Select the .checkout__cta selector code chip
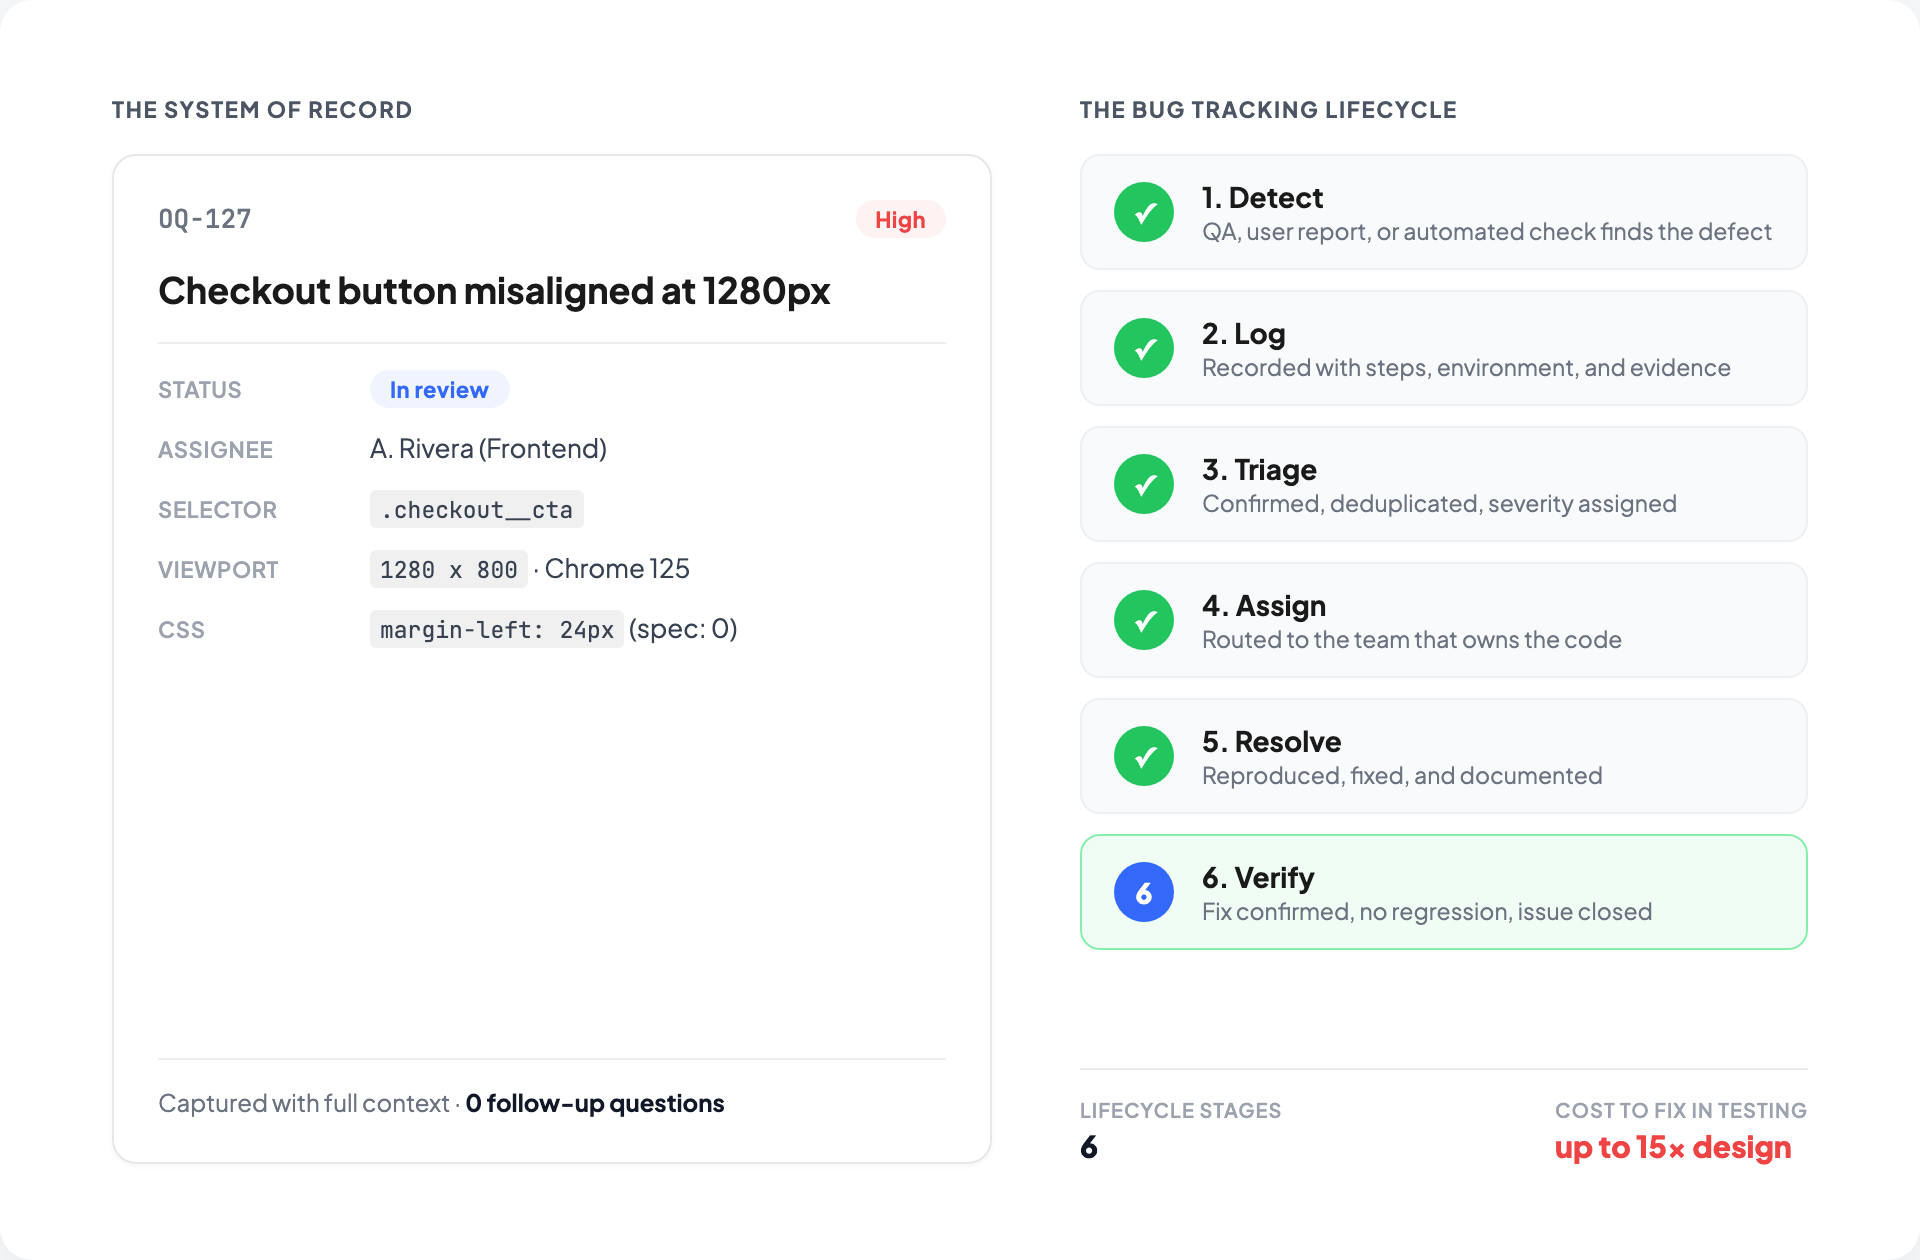This screenshot has width=1920, height=1260. click(x=477, y=510)
